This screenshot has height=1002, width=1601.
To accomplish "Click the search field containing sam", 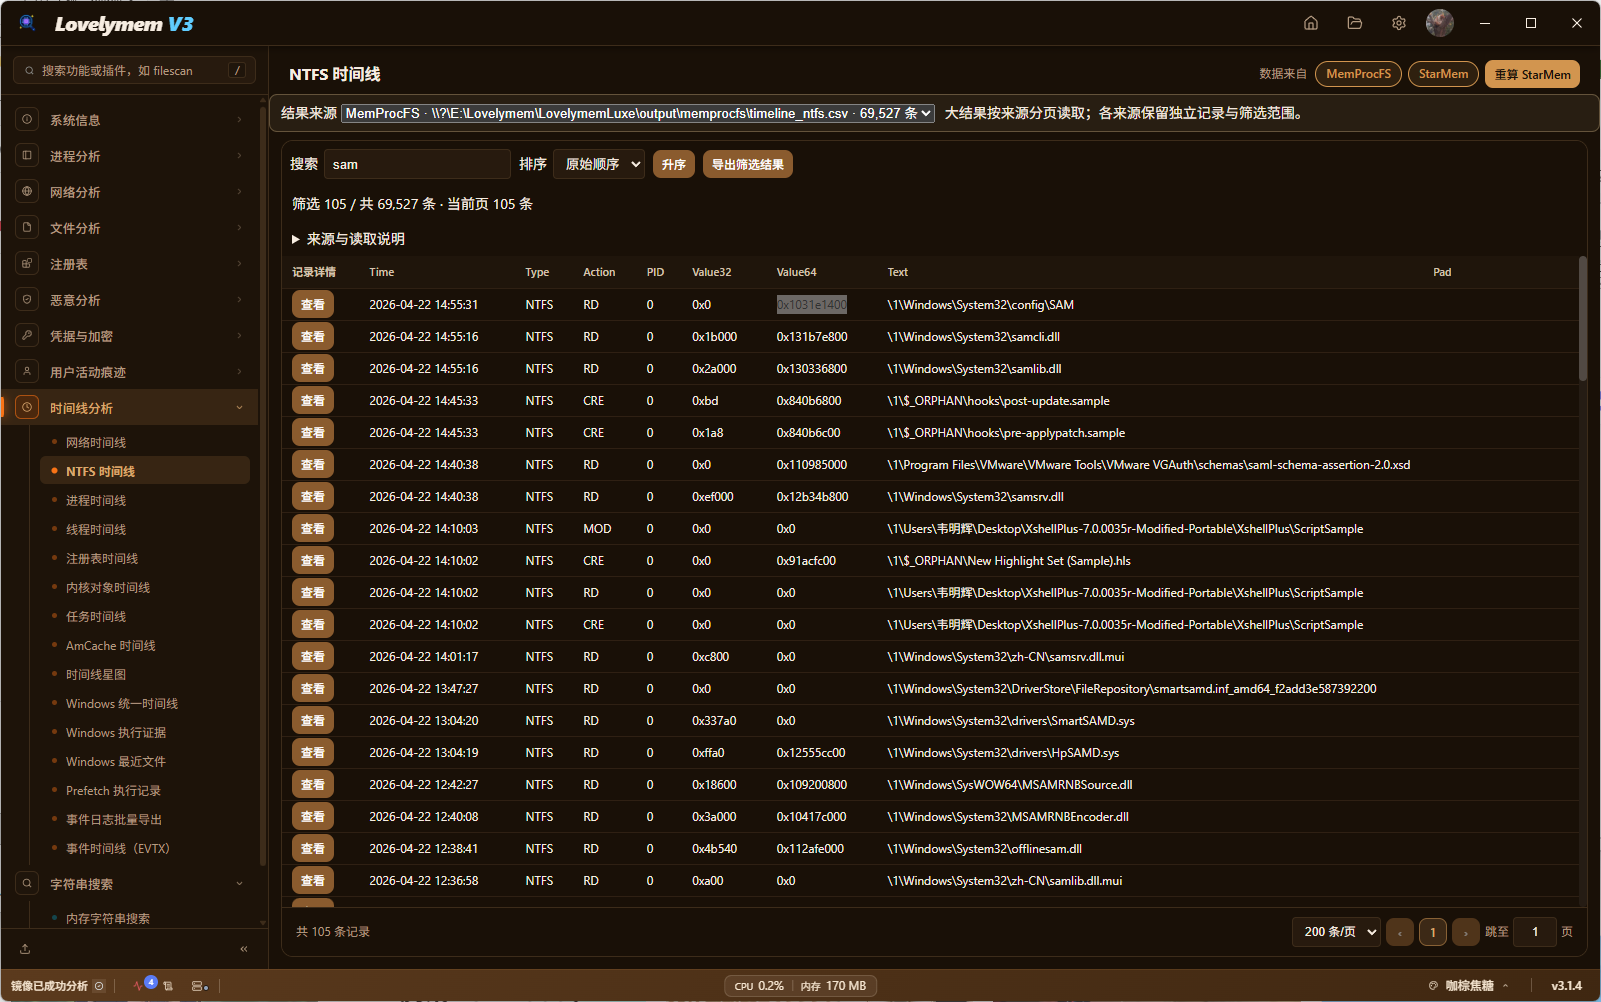I will (417, 164).
